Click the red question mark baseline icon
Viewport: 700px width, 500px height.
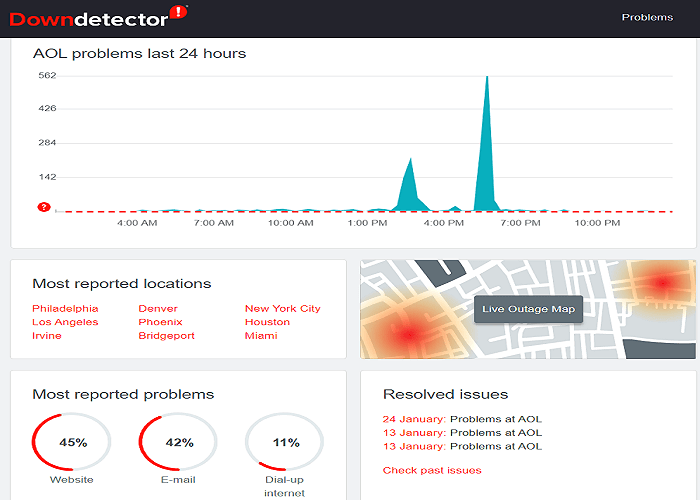[44, 207]
